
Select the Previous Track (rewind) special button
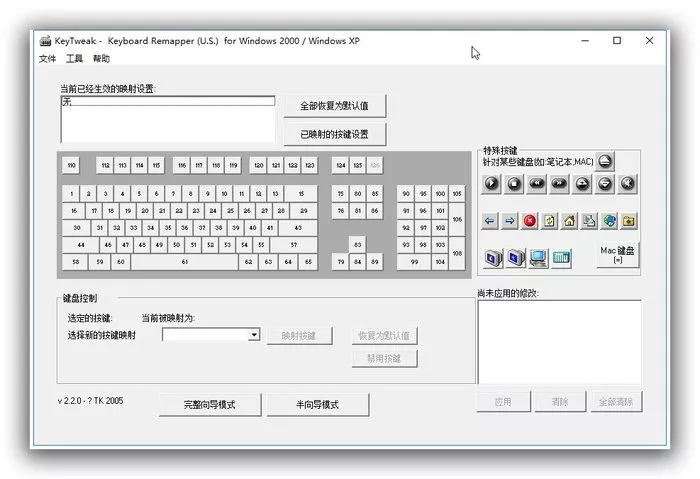537,183
